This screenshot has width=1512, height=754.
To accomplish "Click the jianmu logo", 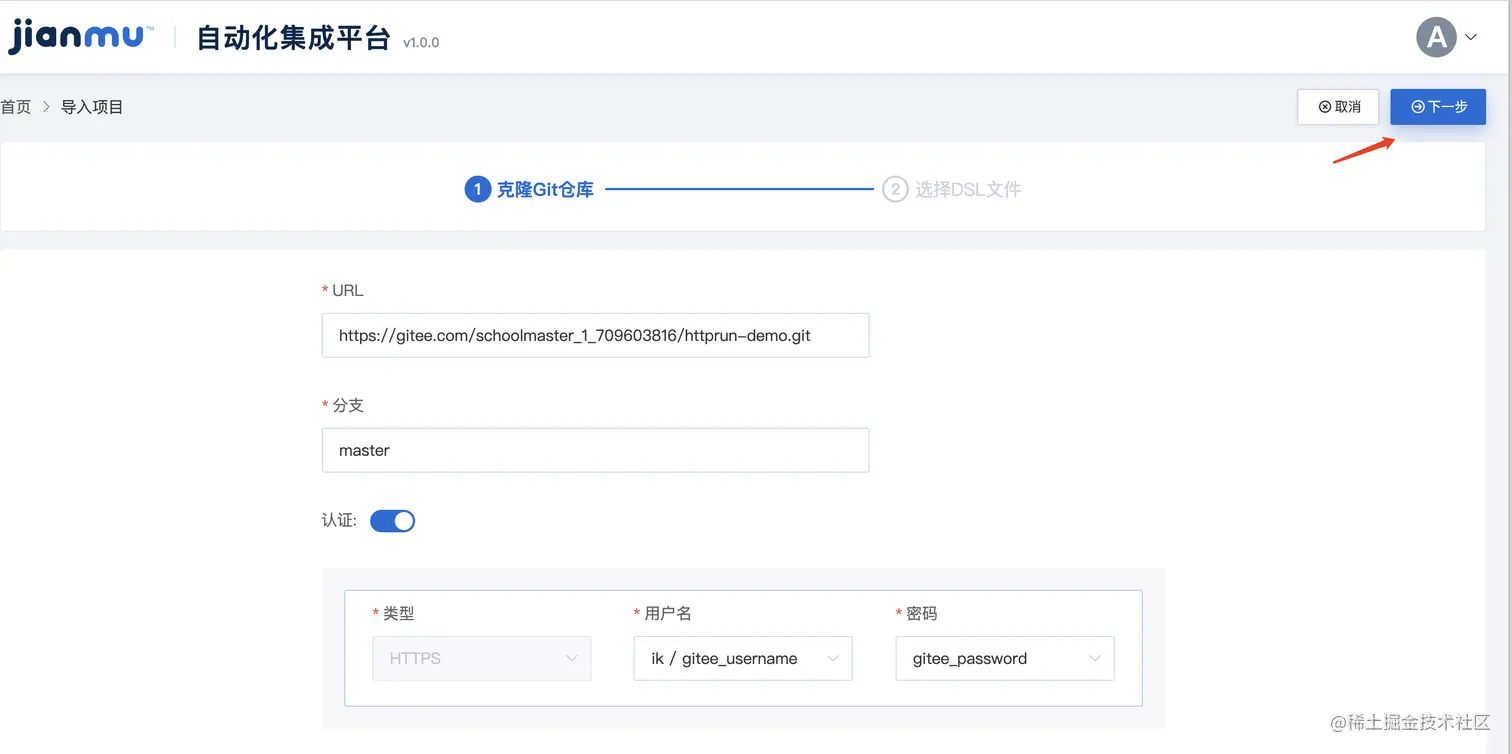I will click(81, 38).
